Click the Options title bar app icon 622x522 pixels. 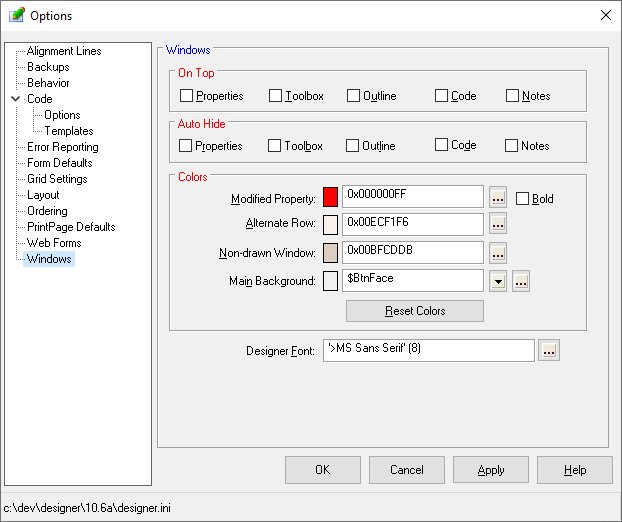16,15
